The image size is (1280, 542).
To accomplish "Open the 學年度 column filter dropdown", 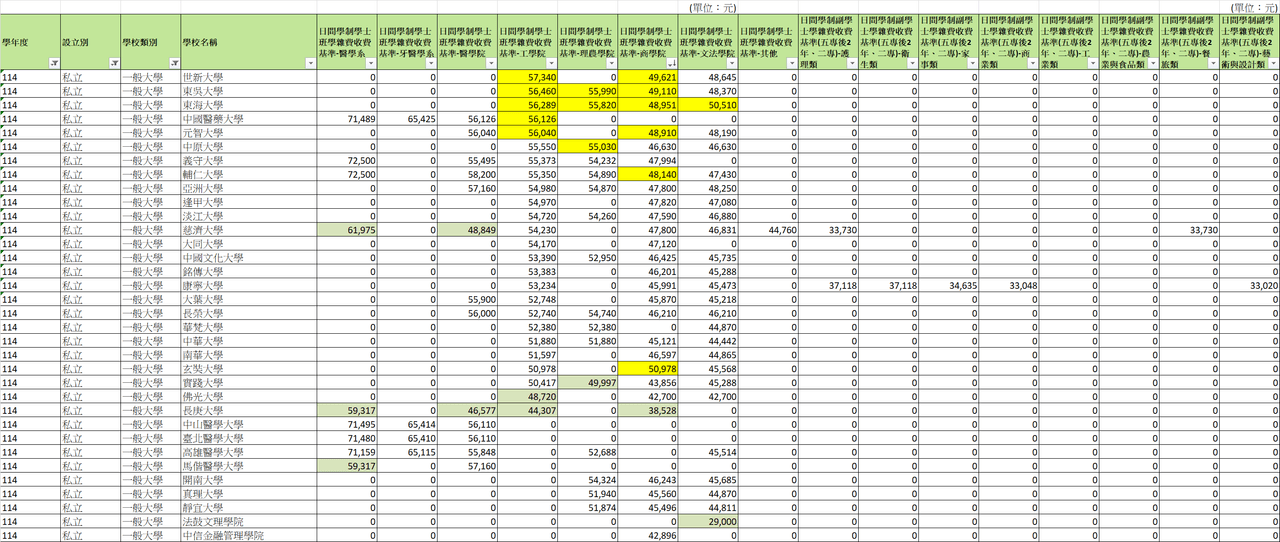I will (x=53, y=63).
